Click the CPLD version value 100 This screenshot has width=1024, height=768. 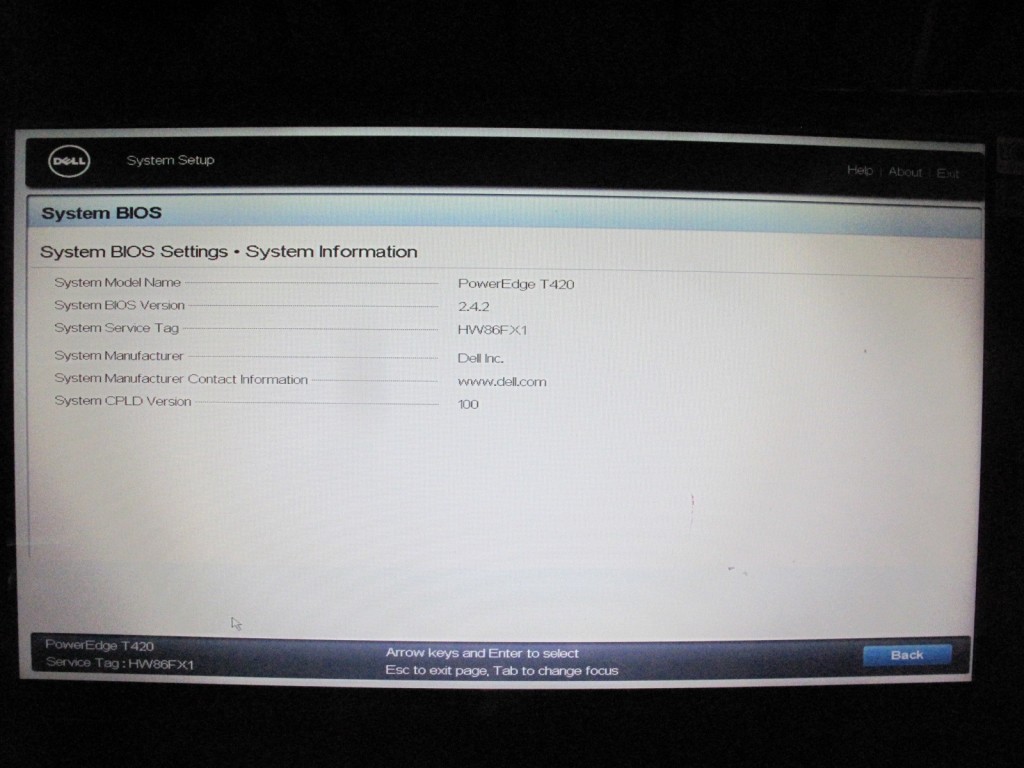tap(468, 405)
